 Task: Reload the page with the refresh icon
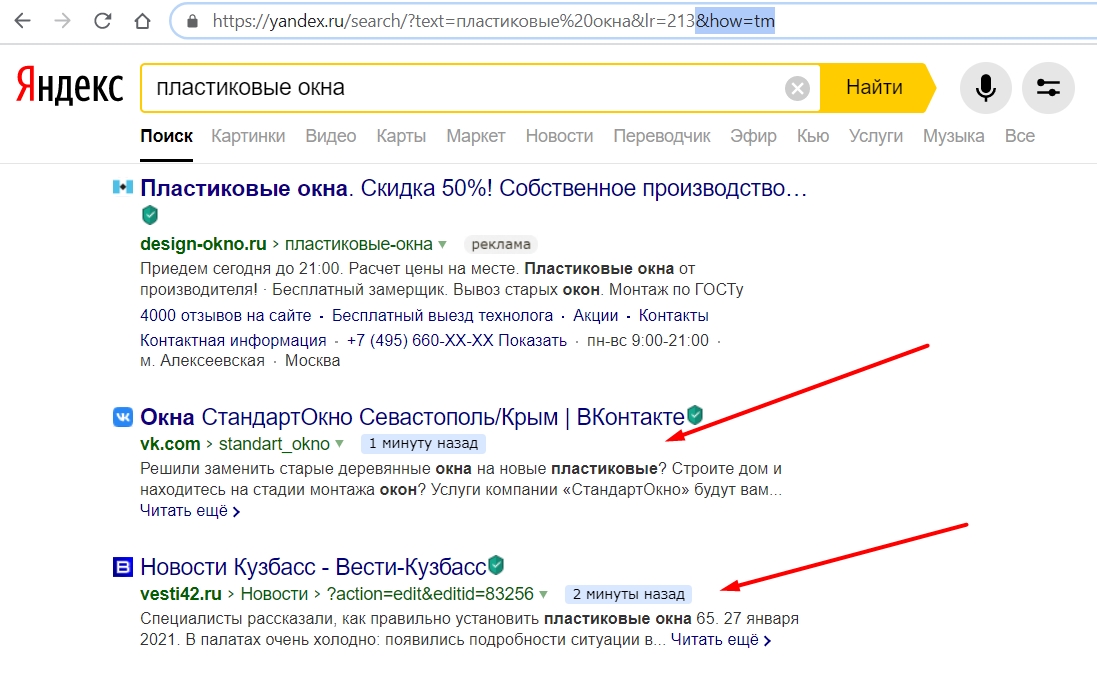coord(102,21)
